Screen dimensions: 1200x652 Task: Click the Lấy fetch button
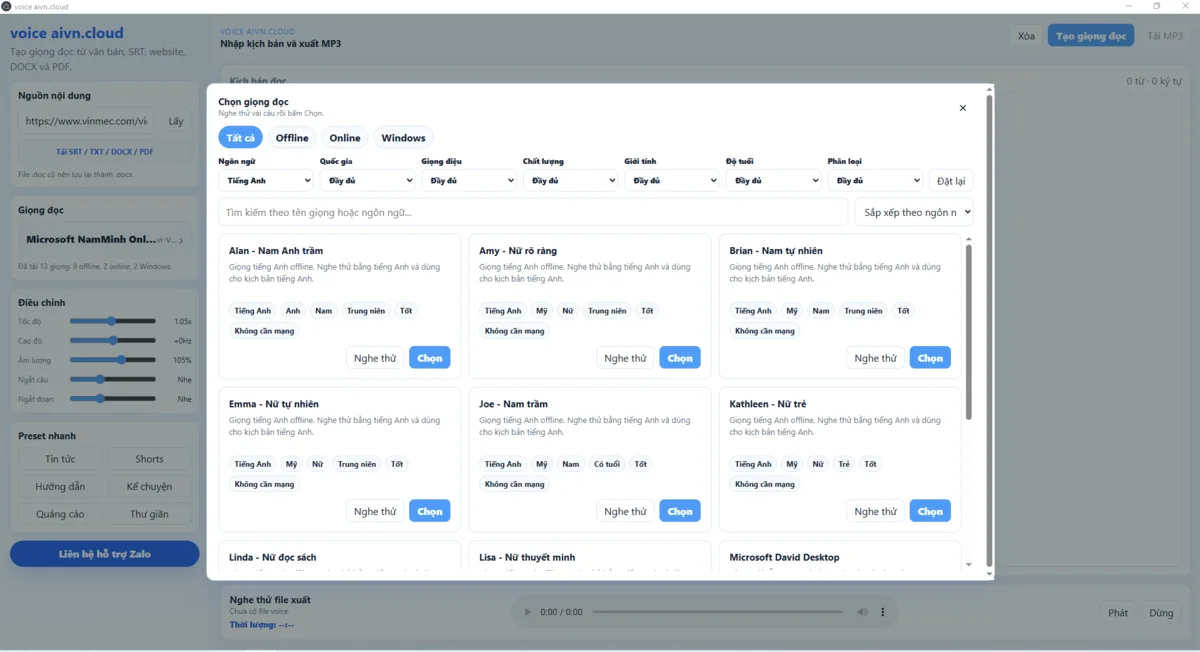pos(176,121)
